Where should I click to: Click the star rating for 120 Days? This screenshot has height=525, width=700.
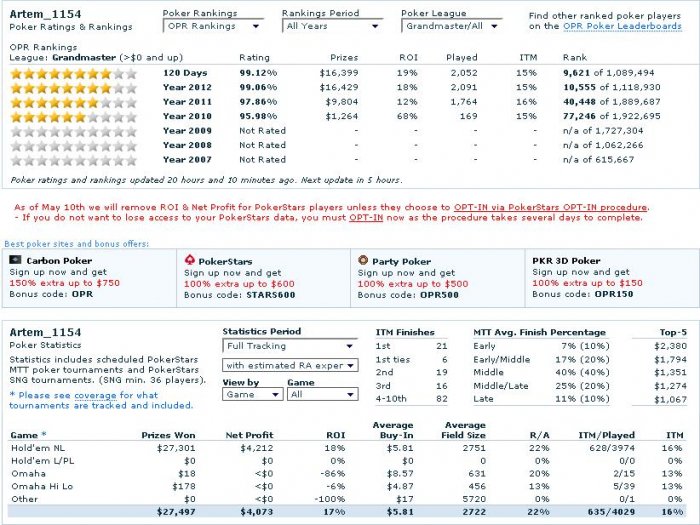(x=74, y=74)
